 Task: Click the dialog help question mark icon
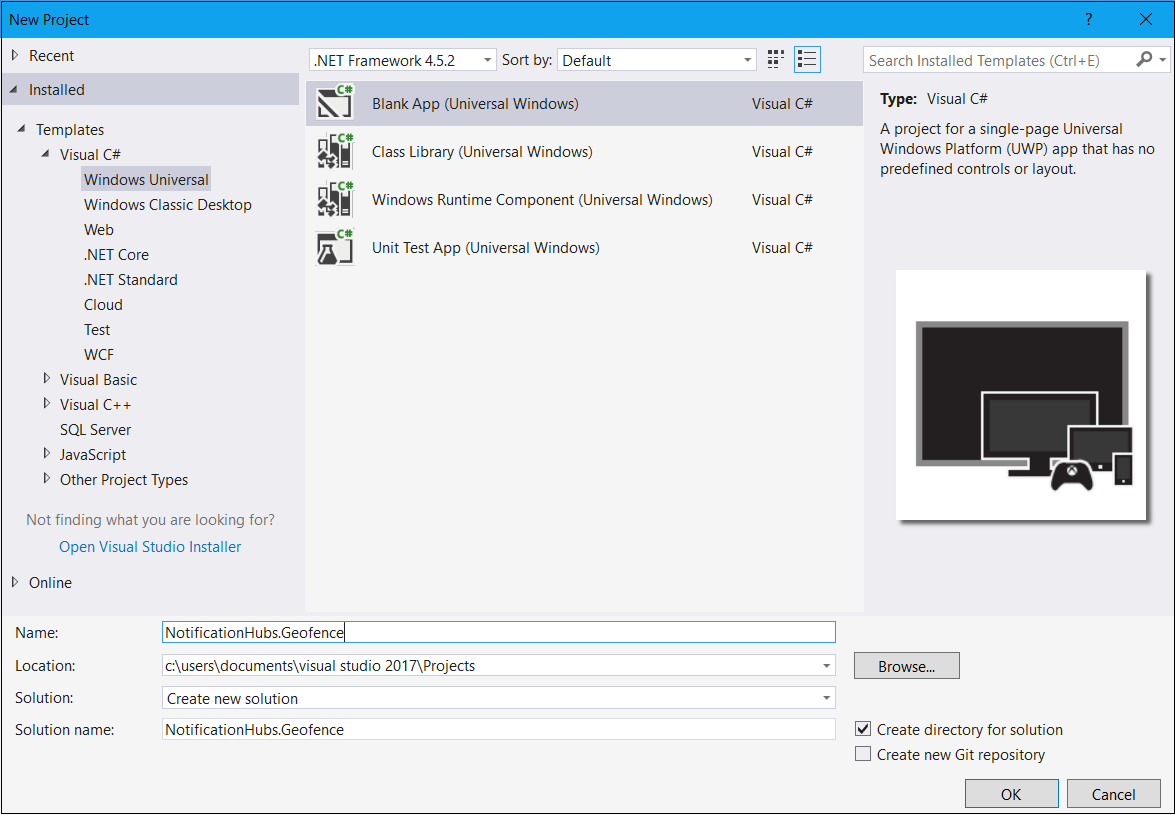coord(1089,19)
